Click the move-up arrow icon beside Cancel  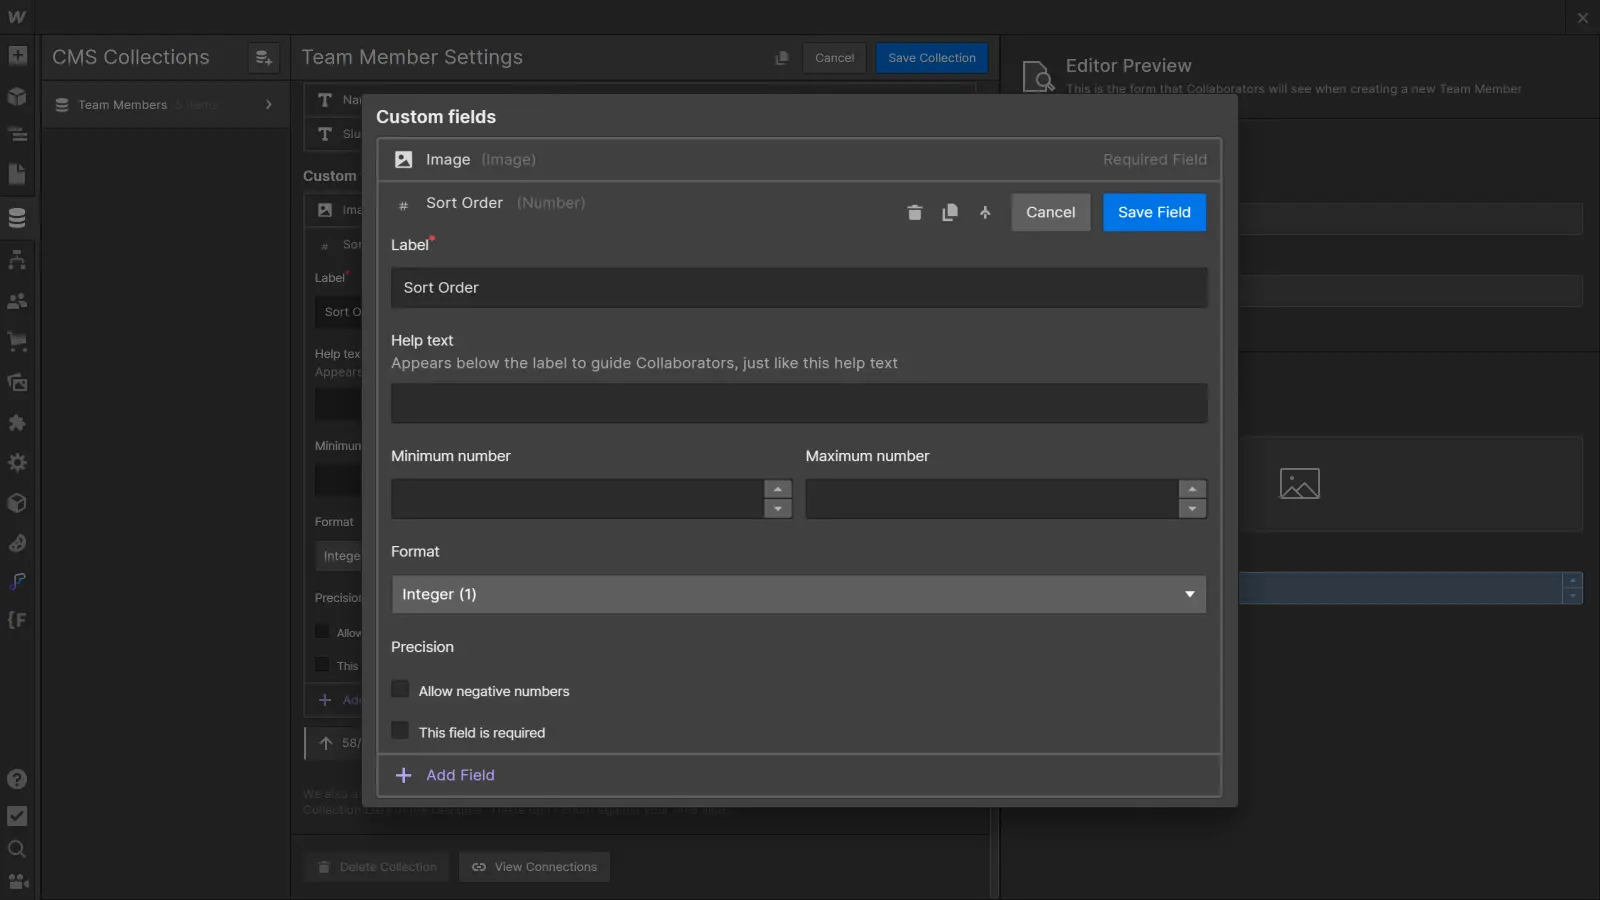(985, 212)
